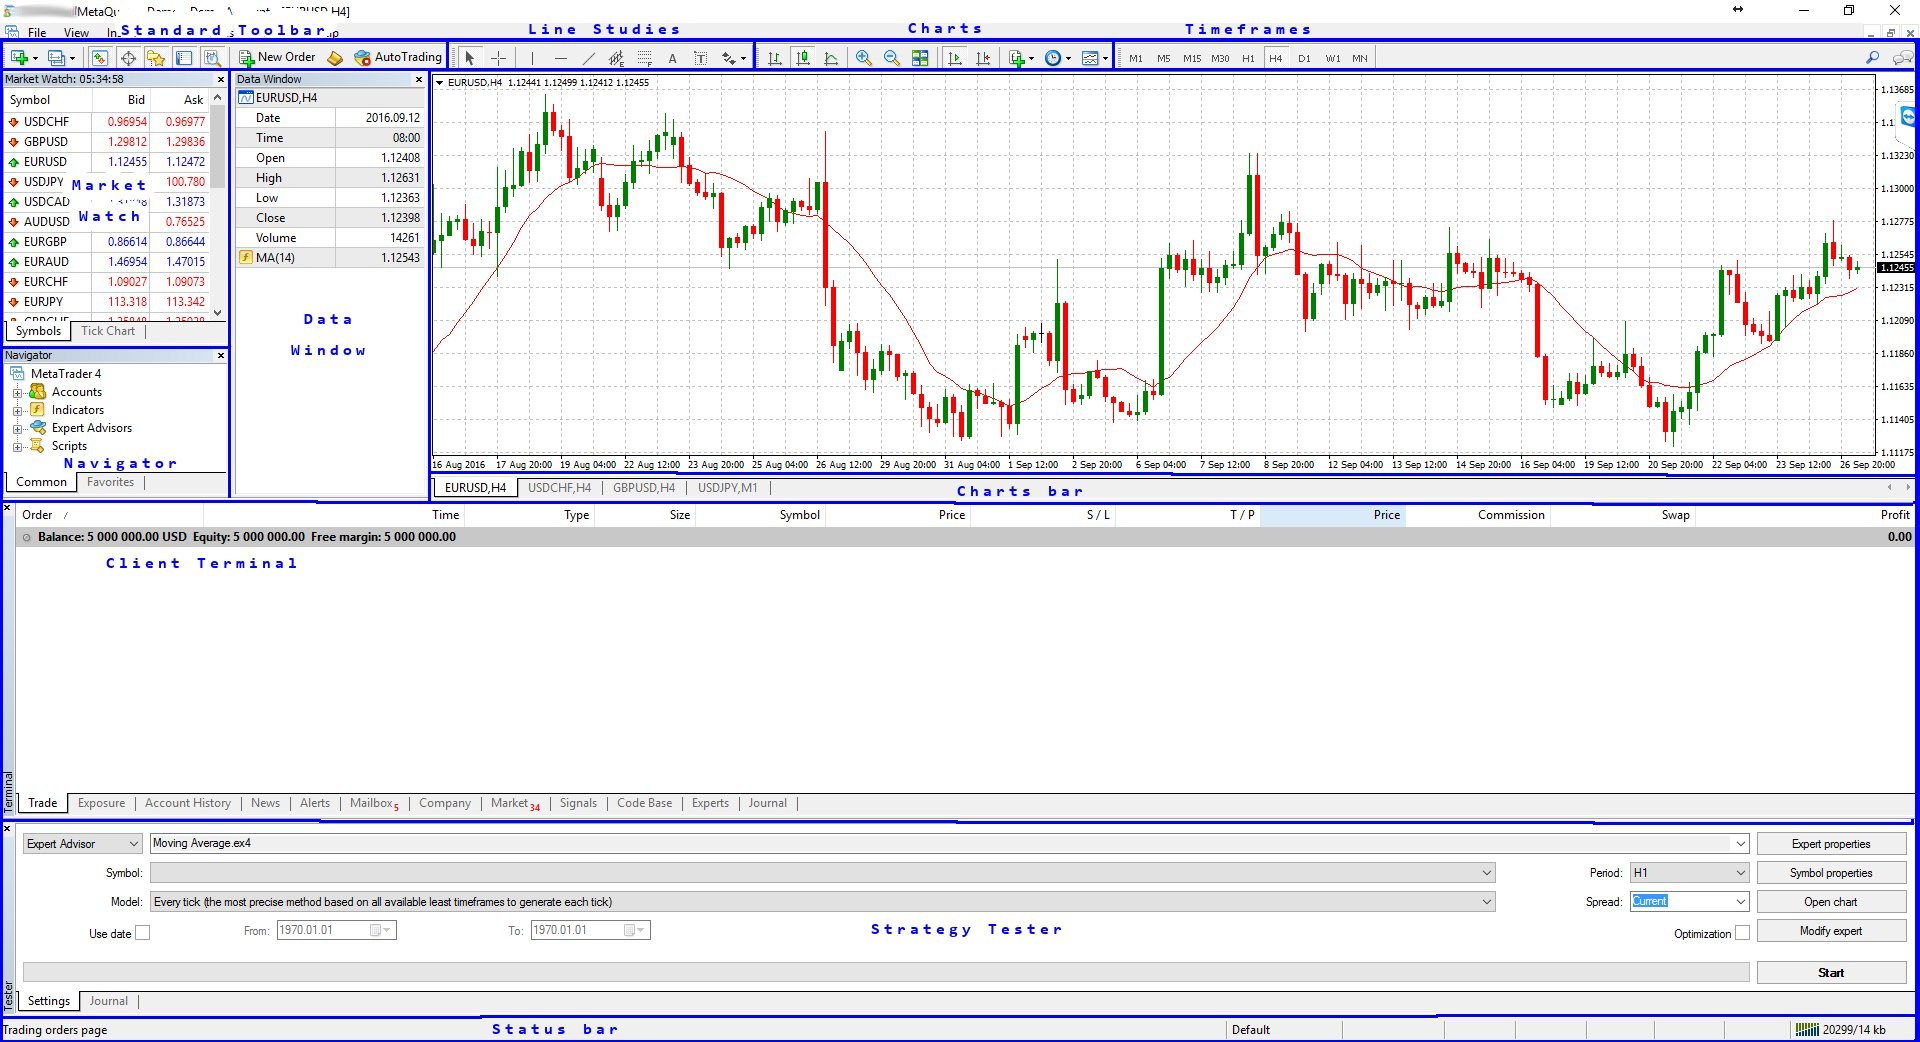Switch to the Tick Chart tab

pyautogui.click(x=108, y=331)
